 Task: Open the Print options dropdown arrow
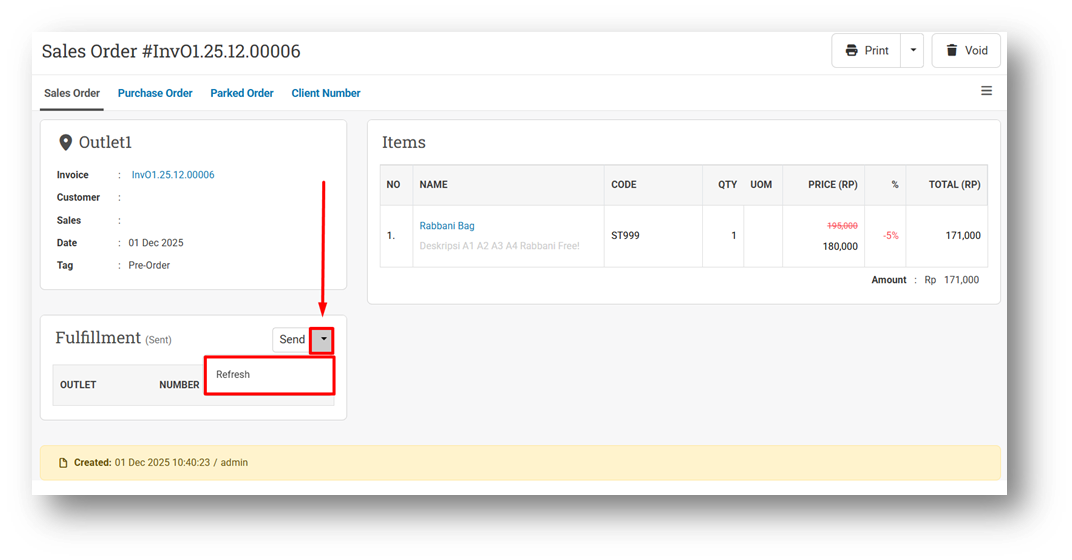913,51
